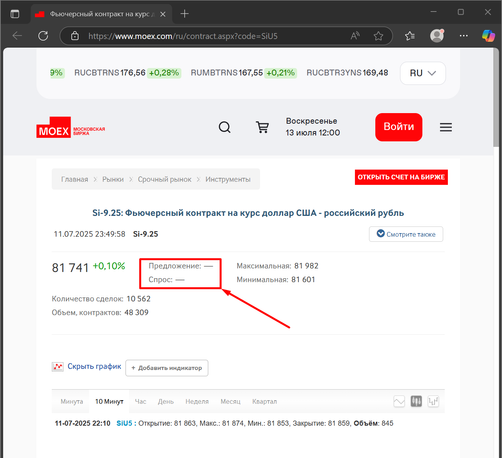Go to Рынки breadcrumb

(x=113, y=179)
